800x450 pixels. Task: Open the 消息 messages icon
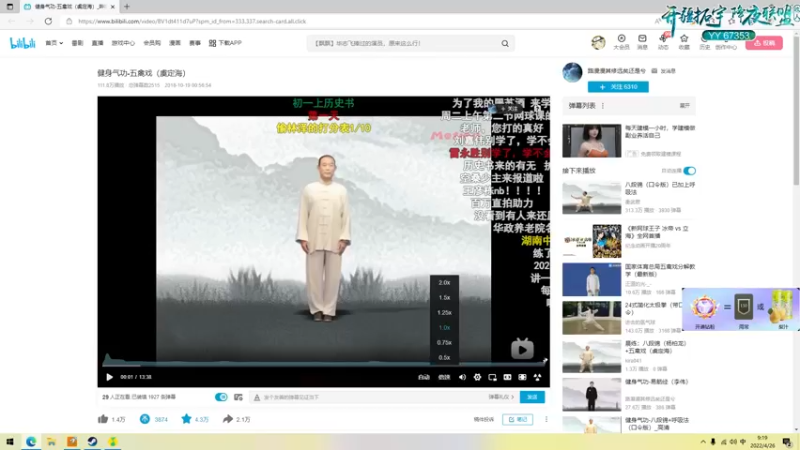[x=642, y=42]
